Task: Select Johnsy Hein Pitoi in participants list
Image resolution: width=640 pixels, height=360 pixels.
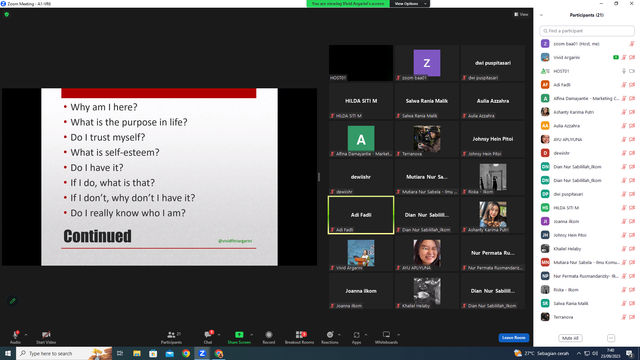Action: (587, 235)
